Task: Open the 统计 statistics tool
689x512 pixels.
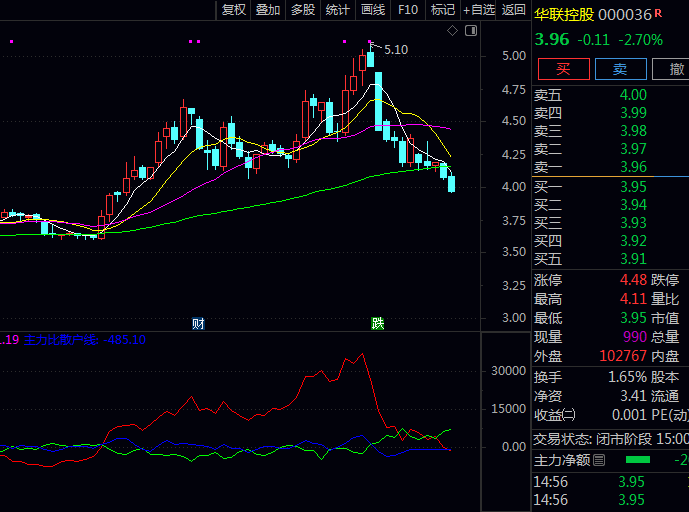Action: [337, 10]
